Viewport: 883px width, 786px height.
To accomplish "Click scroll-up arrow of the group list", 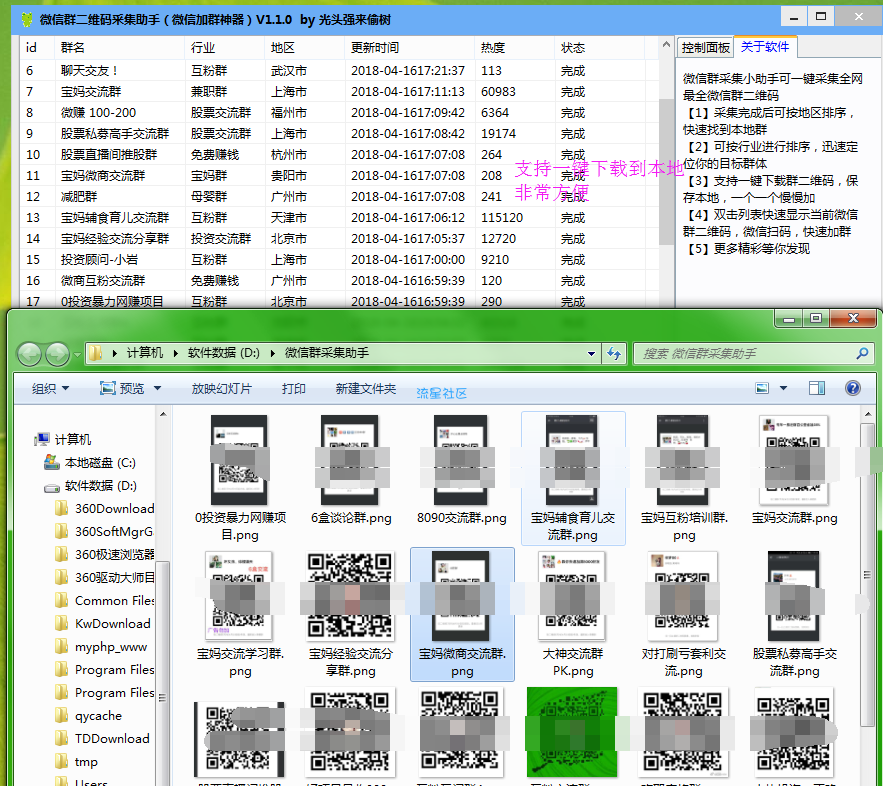I will (x=666, y=44).
